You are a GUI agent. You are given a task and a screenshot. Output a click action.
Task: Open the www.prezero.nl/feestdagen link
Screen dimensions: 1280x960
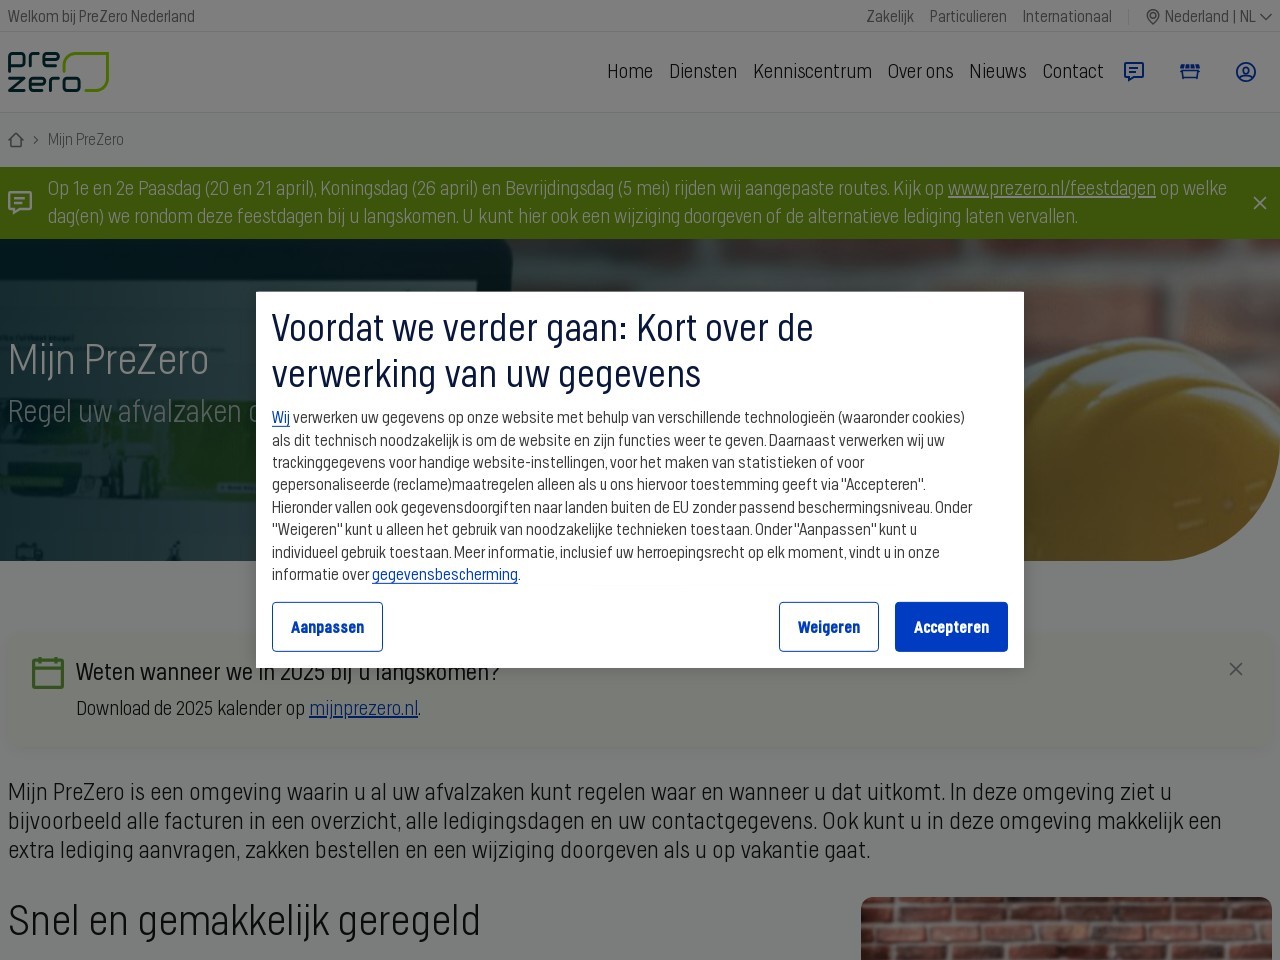(x=1052, y=189)
